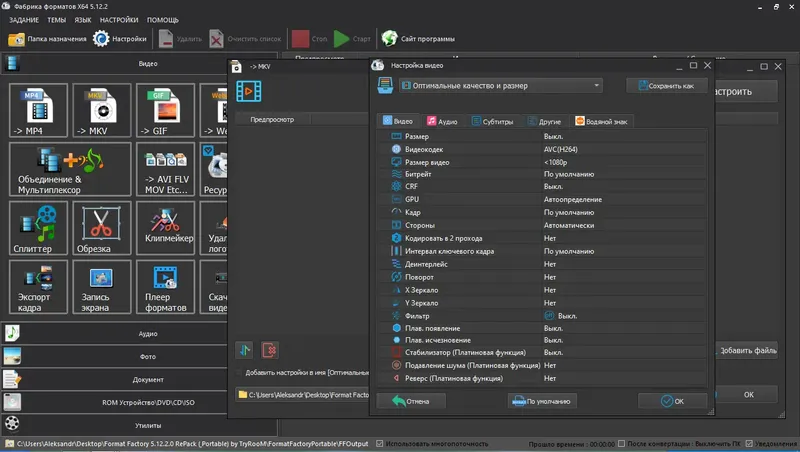Select the Размер видео <1080p value

[555, 162]
